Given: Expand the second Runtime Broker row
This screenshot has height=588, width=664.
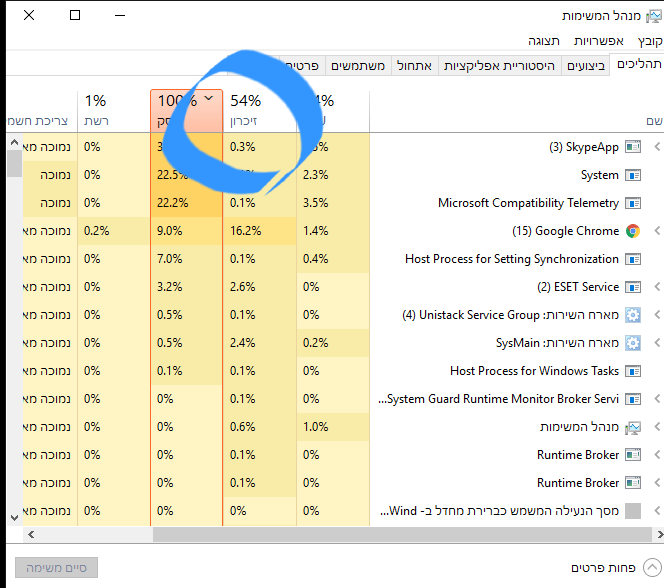Looking at the screenshot, I should 657,483.
